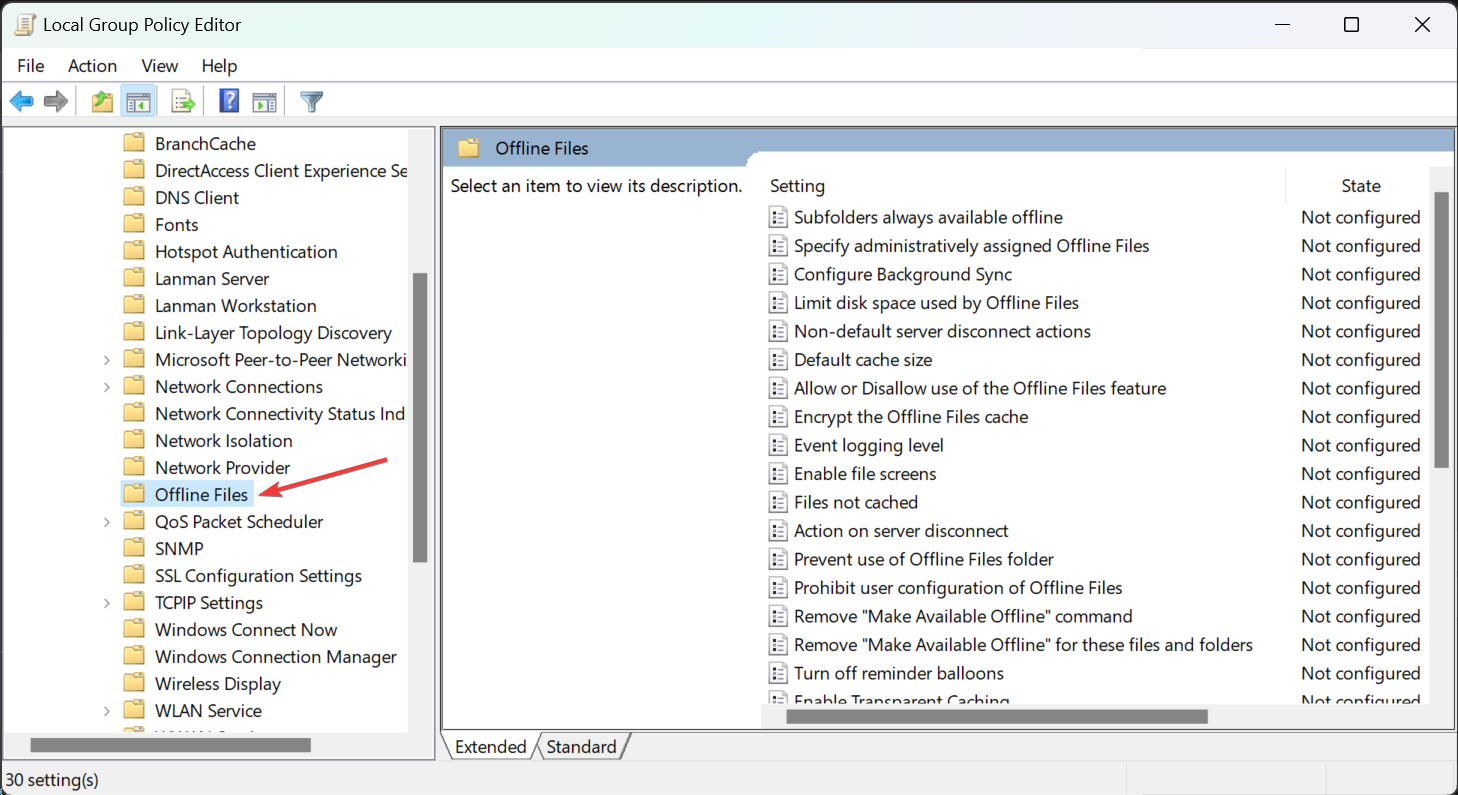Image resolution: width=1458 pixels, height=795 pixels.
Task: Select 'Prevent use of Offline Files folder'
Action: (x=924, y=559)
